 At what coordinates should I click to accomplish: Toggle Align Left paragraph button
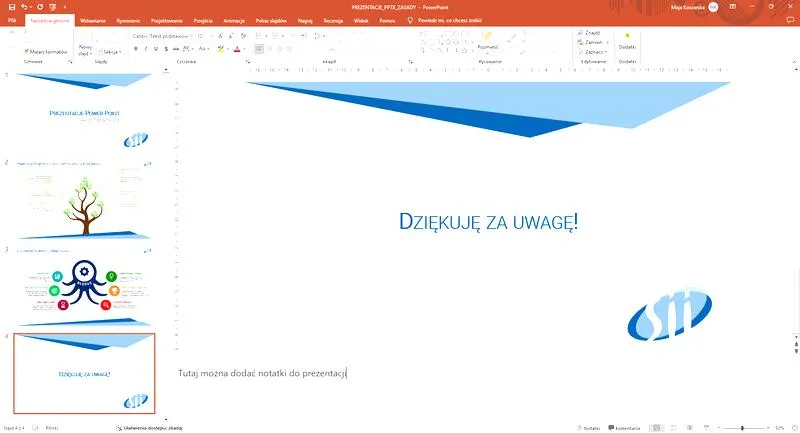[x=259, y=49]
